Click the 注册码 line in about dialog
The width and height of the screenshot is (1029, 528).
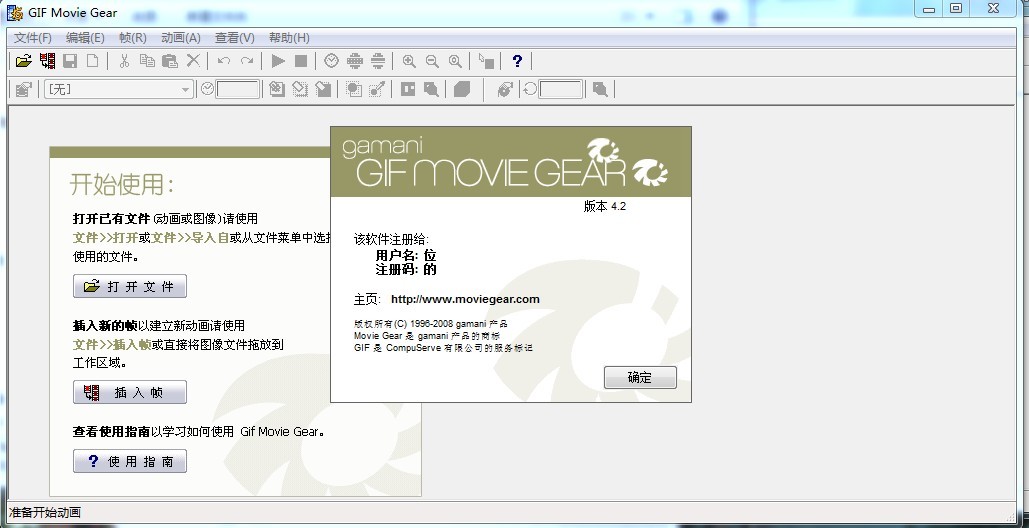pos(406,269)
